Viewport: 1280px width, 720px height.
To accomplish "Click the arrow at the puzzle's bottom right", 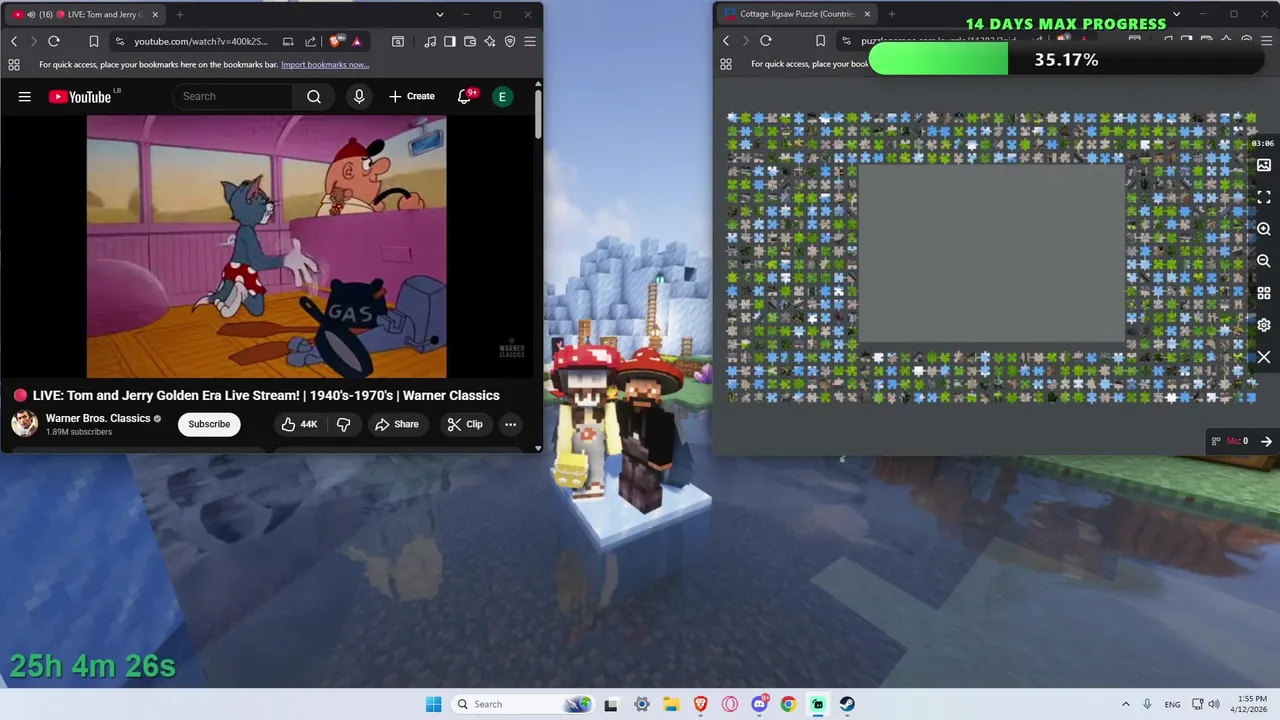I will pos(1266,441).
